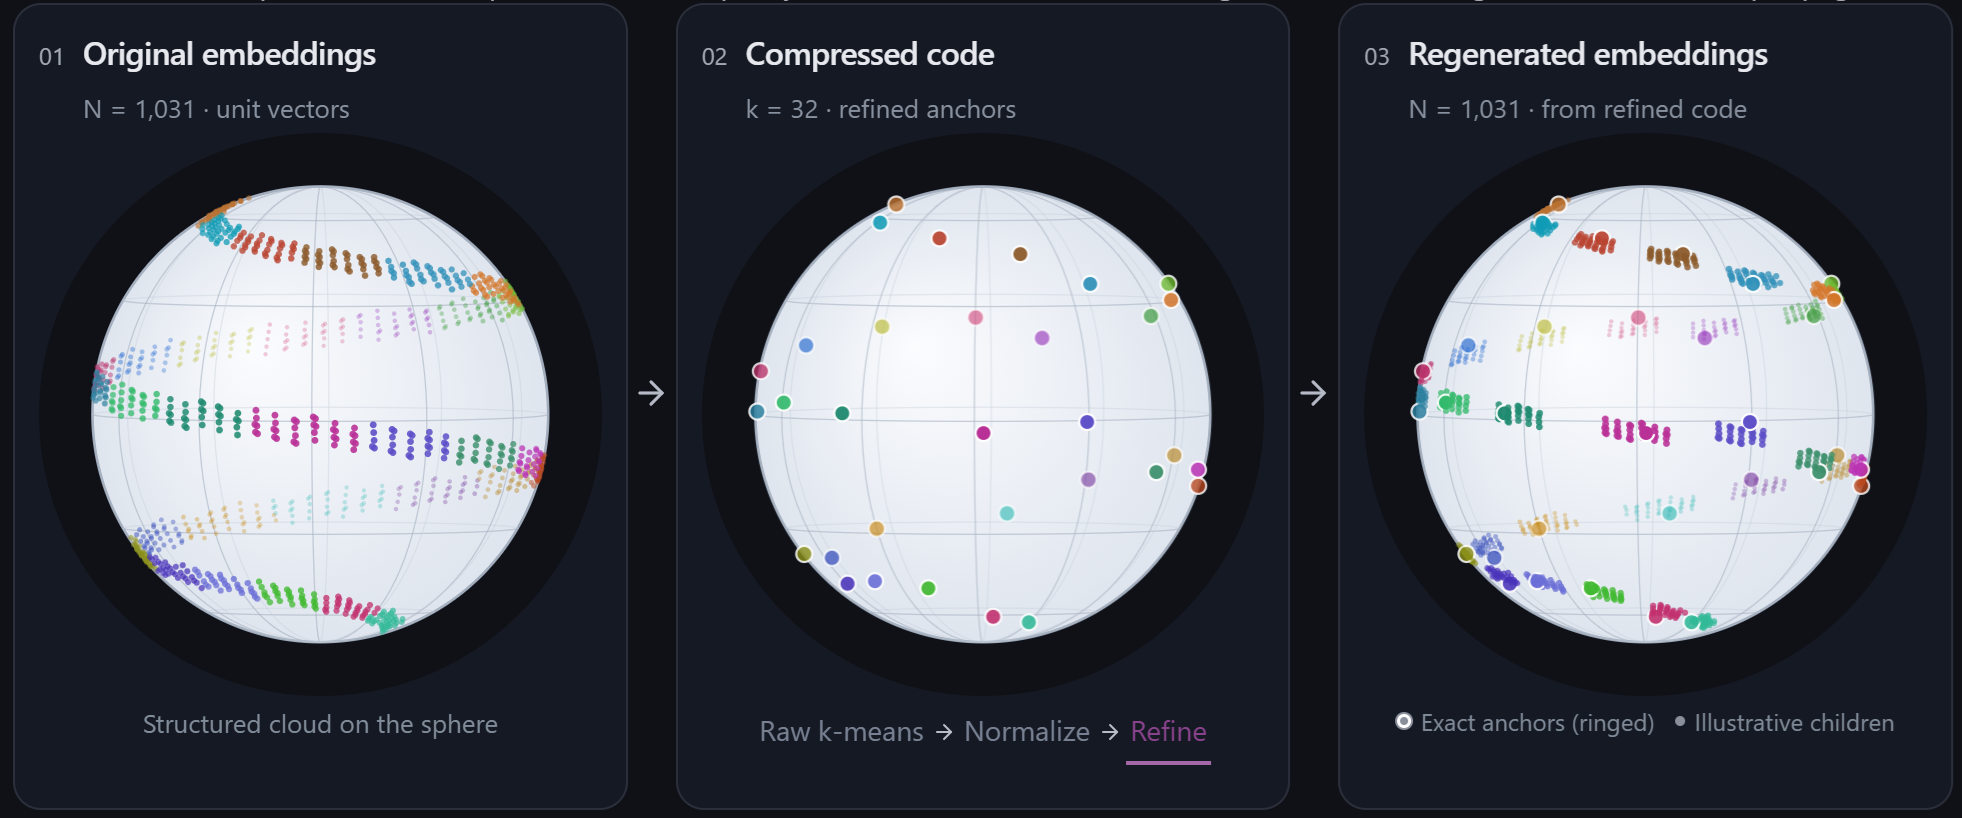Select the Raw k-means step tab
The width and height of the screenshot is (1962, 818).
841,732
